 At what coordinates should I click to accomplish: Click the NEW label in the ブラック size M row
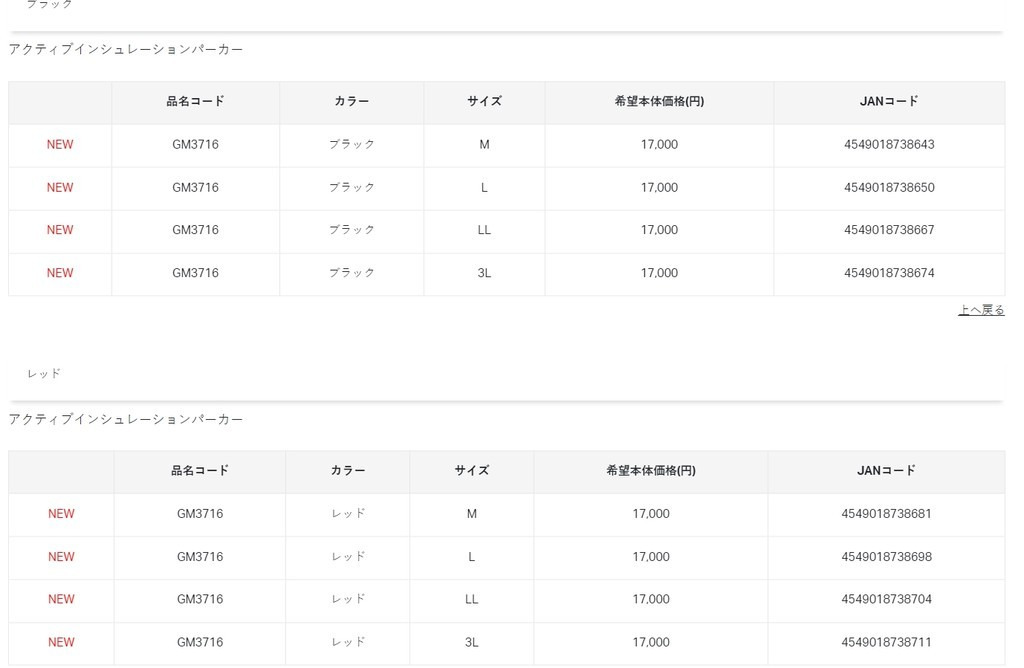pyautogui.click(x=60, y=145)
